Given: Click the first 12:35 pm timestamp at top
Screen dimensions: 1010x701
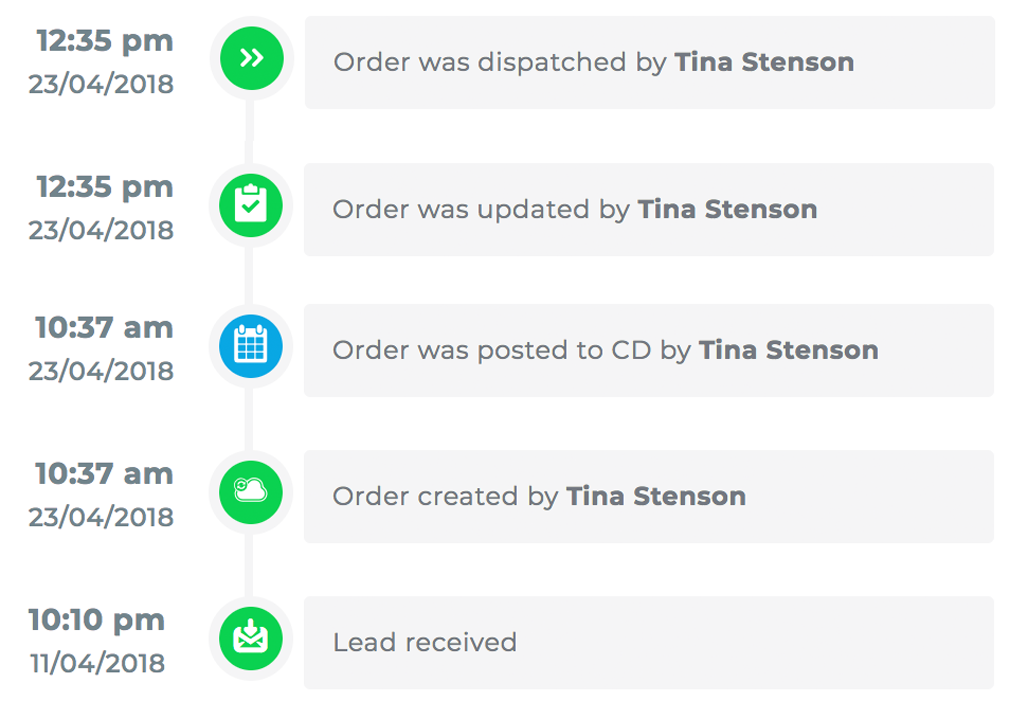Looking at the screenshot, I should [104, 41].
